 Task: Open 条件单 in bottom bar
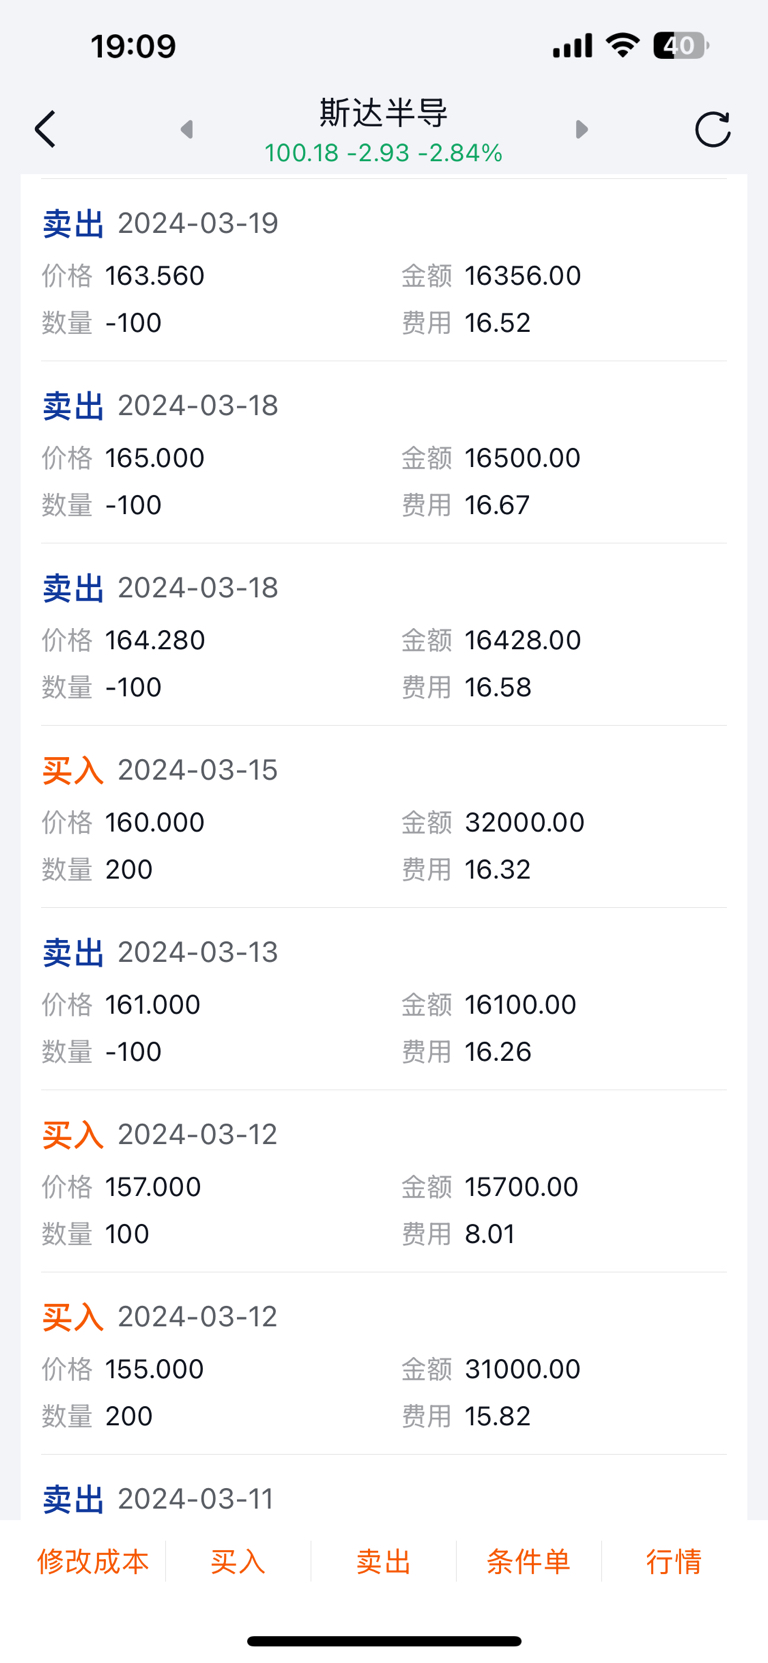[528, 1561]
